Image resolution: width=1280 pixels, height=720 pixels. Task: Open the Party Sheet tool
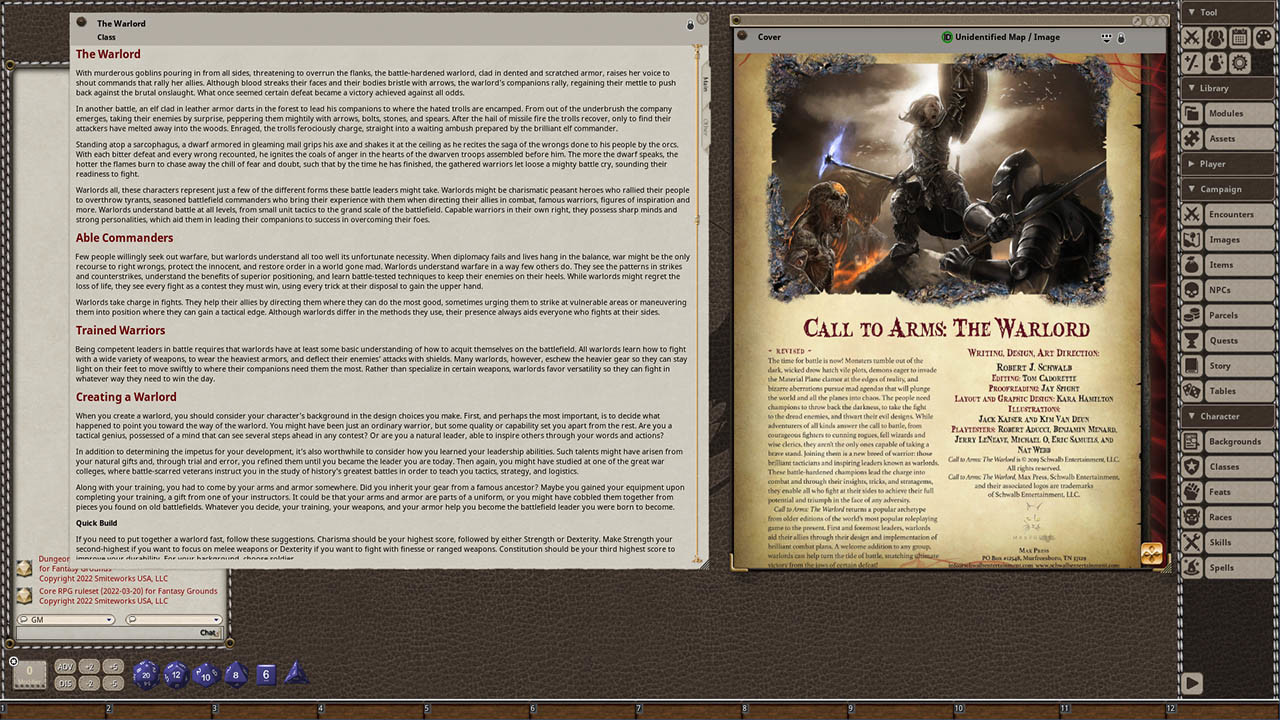(1216, 37)
